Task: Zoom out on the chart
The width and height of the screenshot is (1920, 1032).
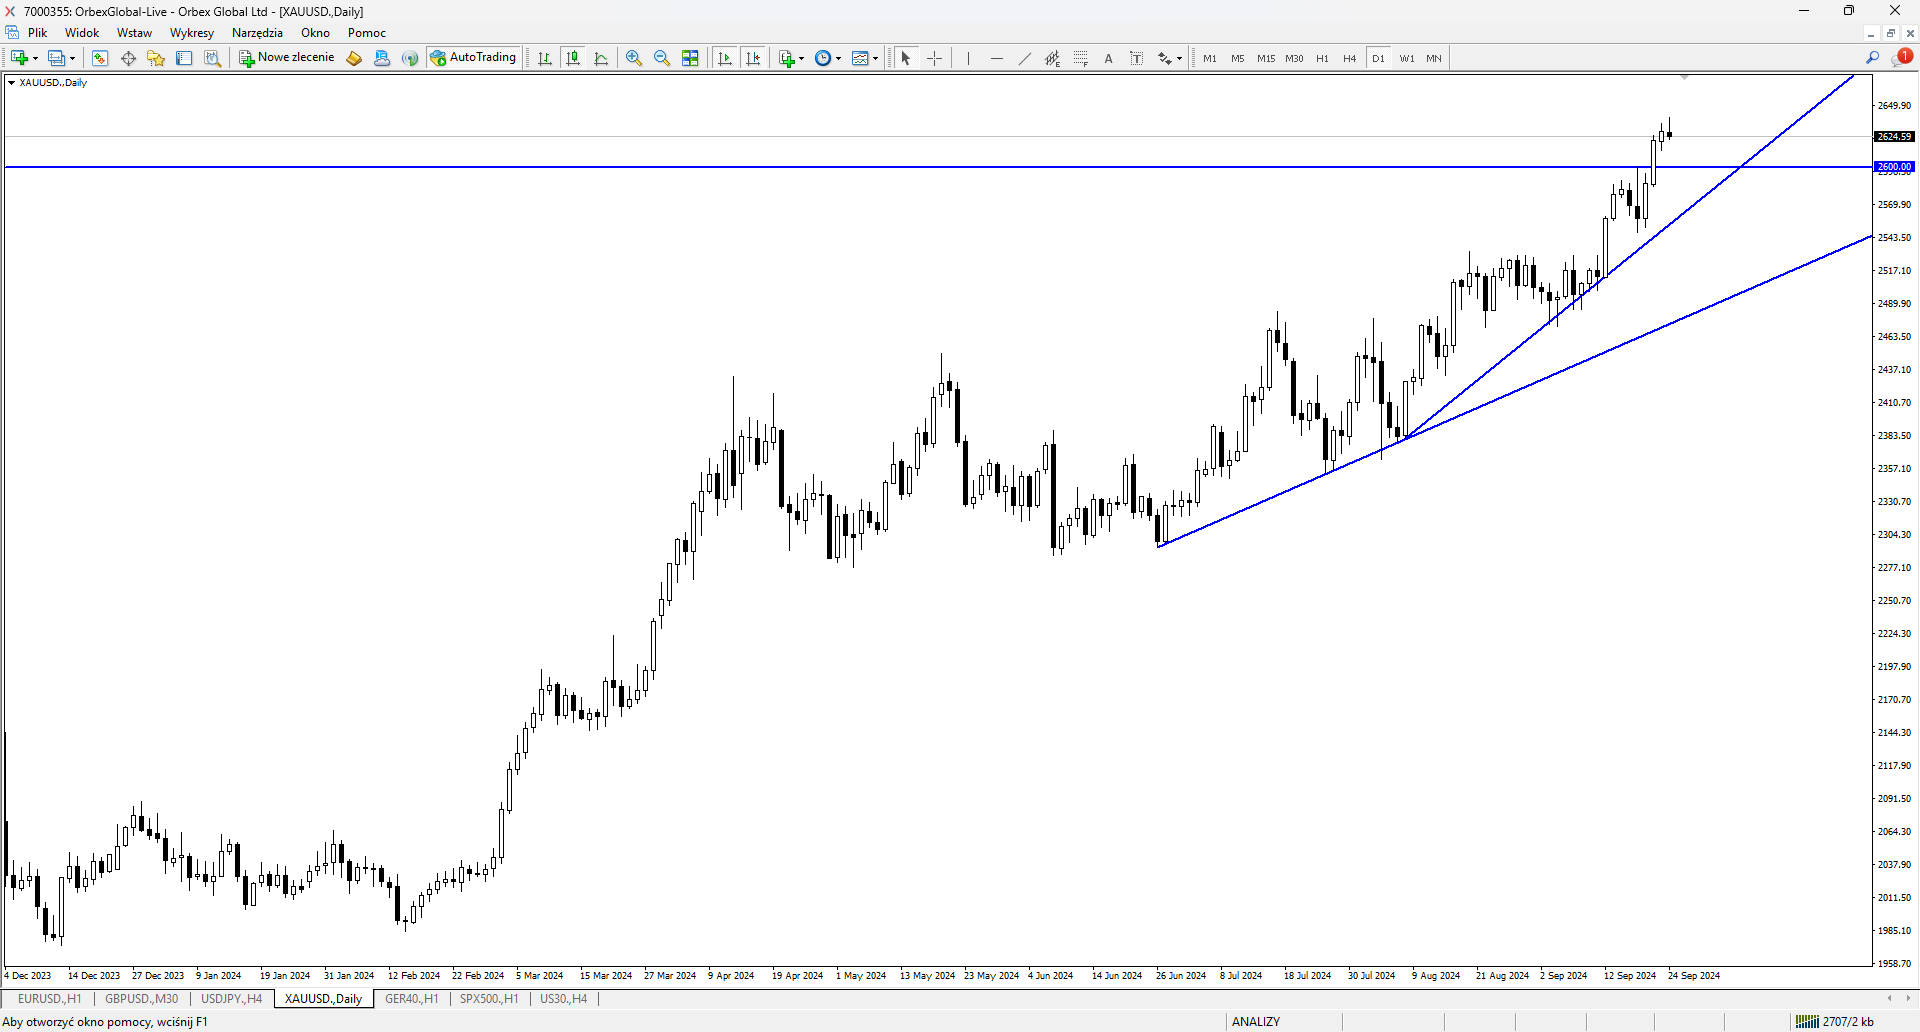Action: [662, 58]
